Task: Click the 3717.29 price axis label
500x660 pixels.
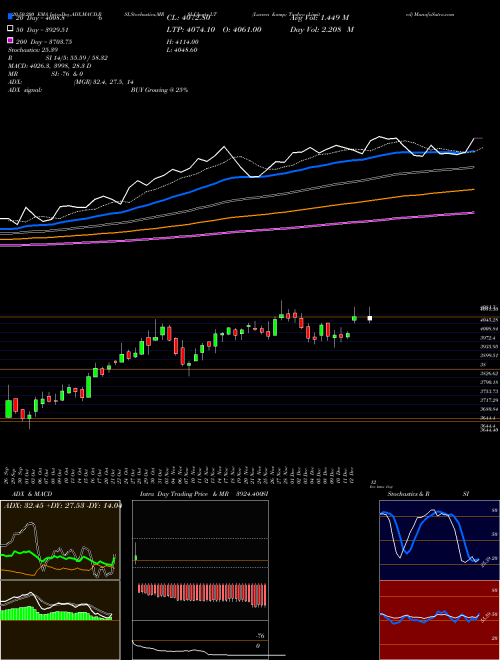Action: click(x=489, y=400)
